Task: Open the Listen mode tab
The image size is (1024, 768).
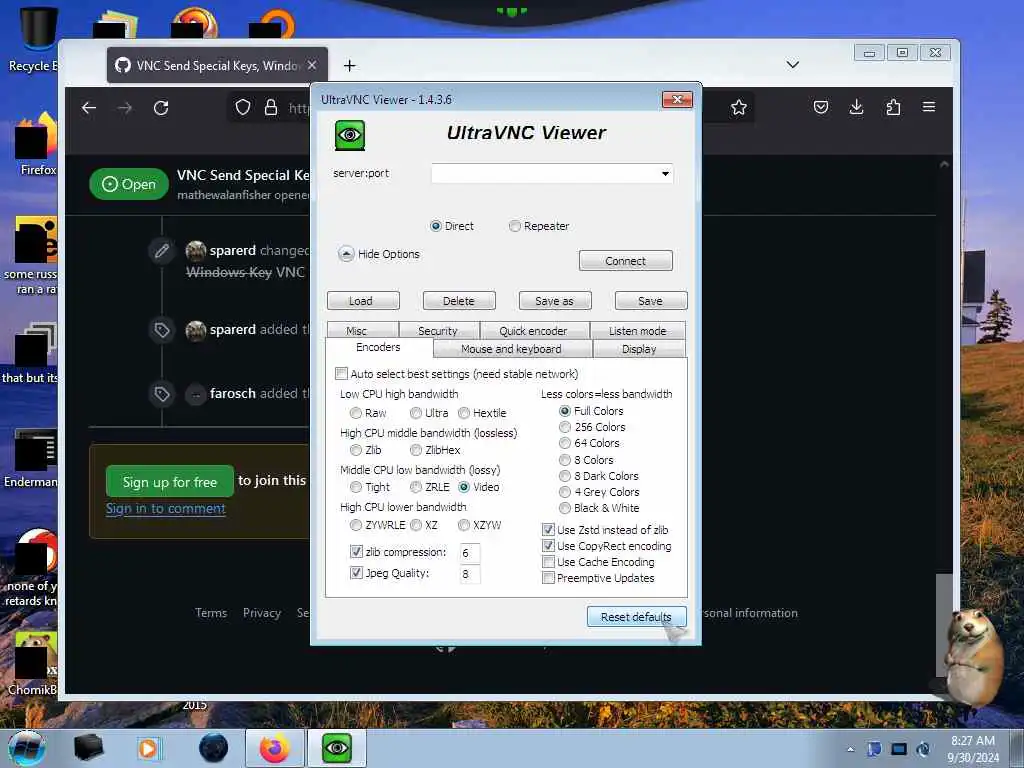Action: point(637,330)
